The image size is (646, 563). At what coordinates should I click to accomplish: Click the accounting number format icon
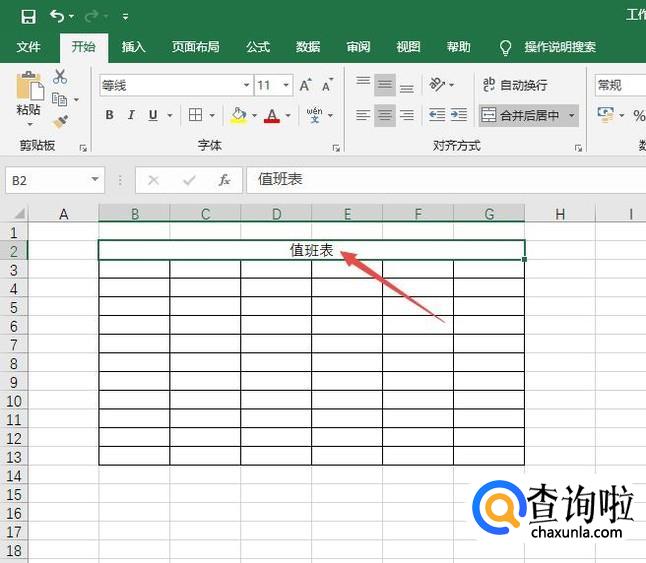coord(606,115)
